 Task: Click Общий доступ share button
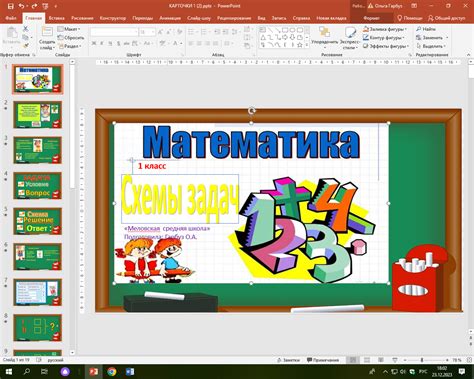click(447, 18)
